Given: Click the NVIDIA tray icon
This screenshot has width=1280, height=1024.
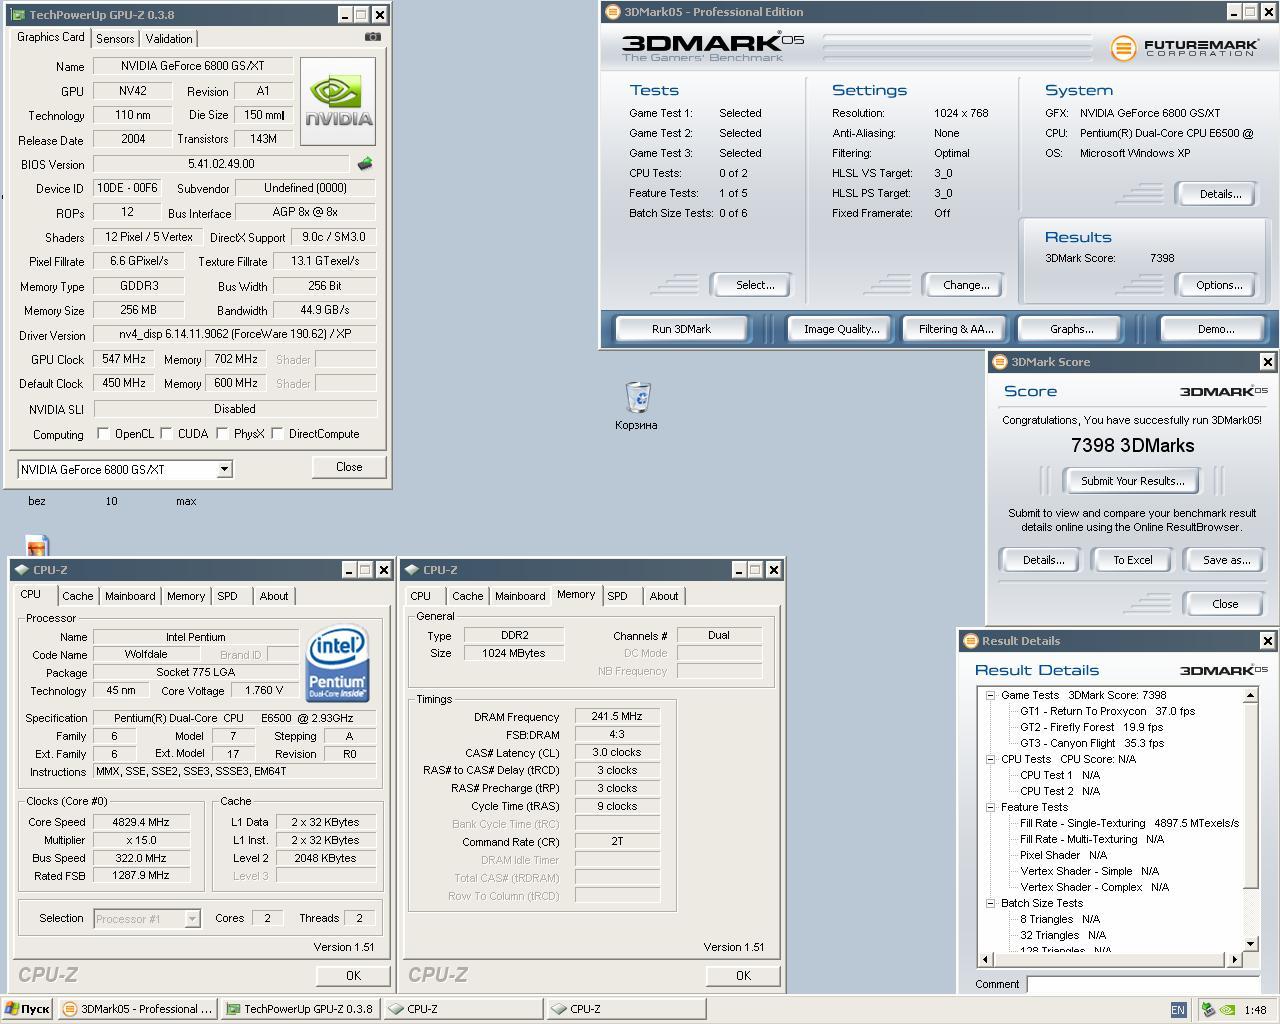Looking at the screenshot, I should [1227, 1009].
